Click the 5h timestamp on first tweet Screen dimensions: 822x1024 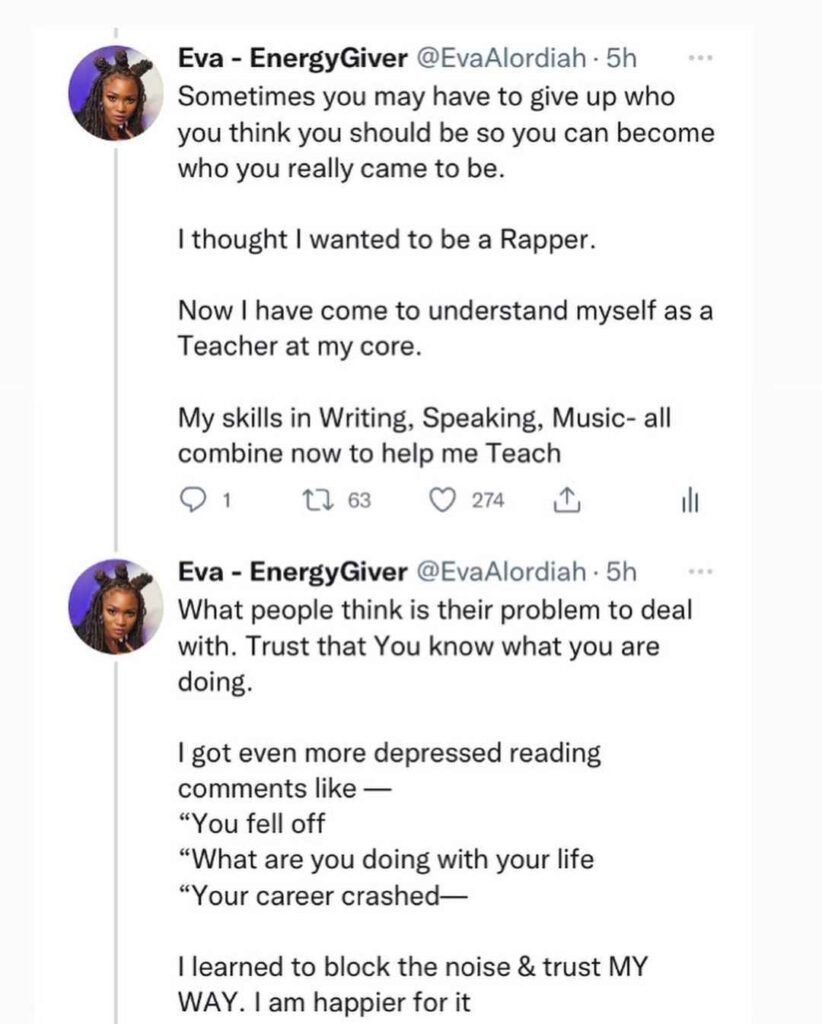pos(622,59)
